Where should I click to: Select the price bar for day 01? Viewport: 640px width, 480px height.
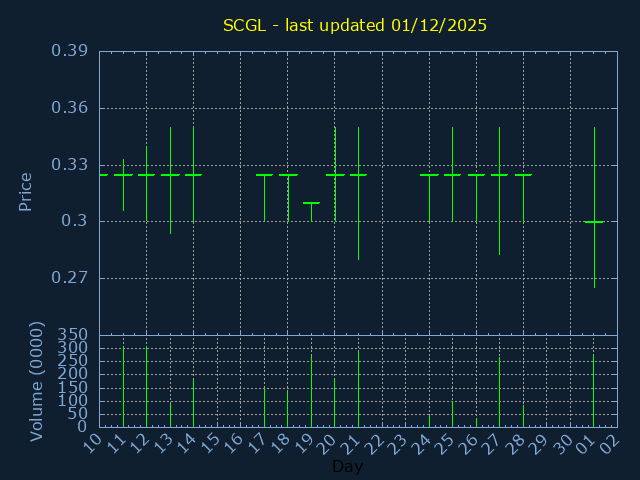click(594, 221)
